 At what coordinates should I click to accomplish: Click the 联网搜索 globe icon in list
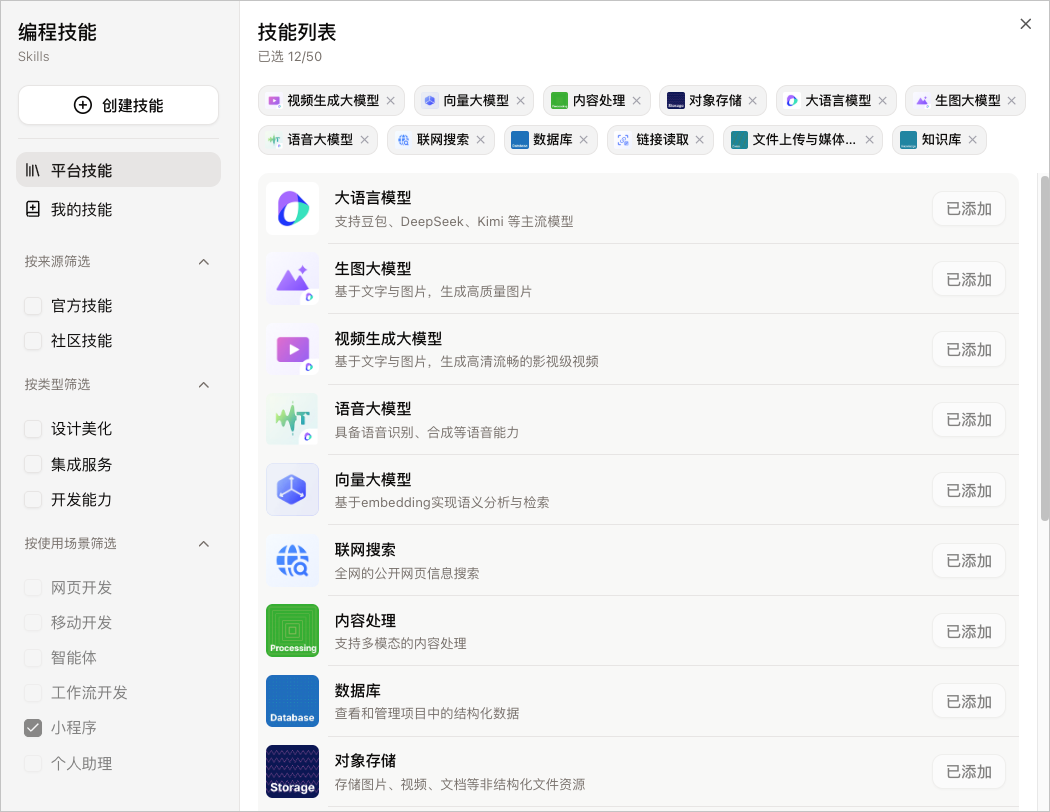click(293, 561)
